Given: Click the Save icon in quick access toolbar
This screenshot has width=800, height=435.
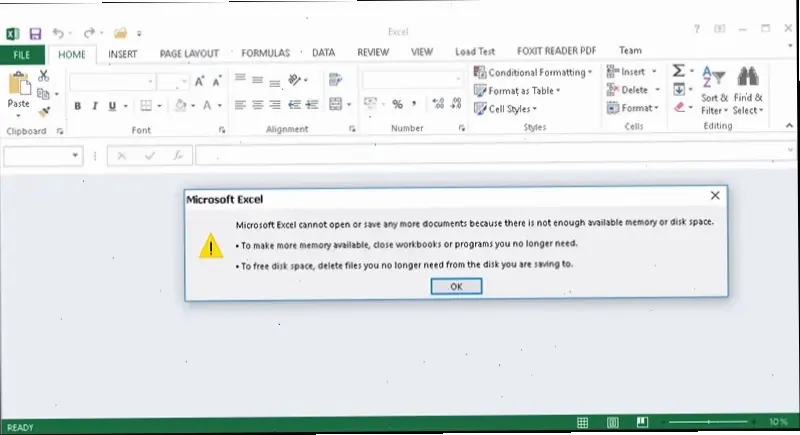Looking at the screenshot, I should click(36, 34).
